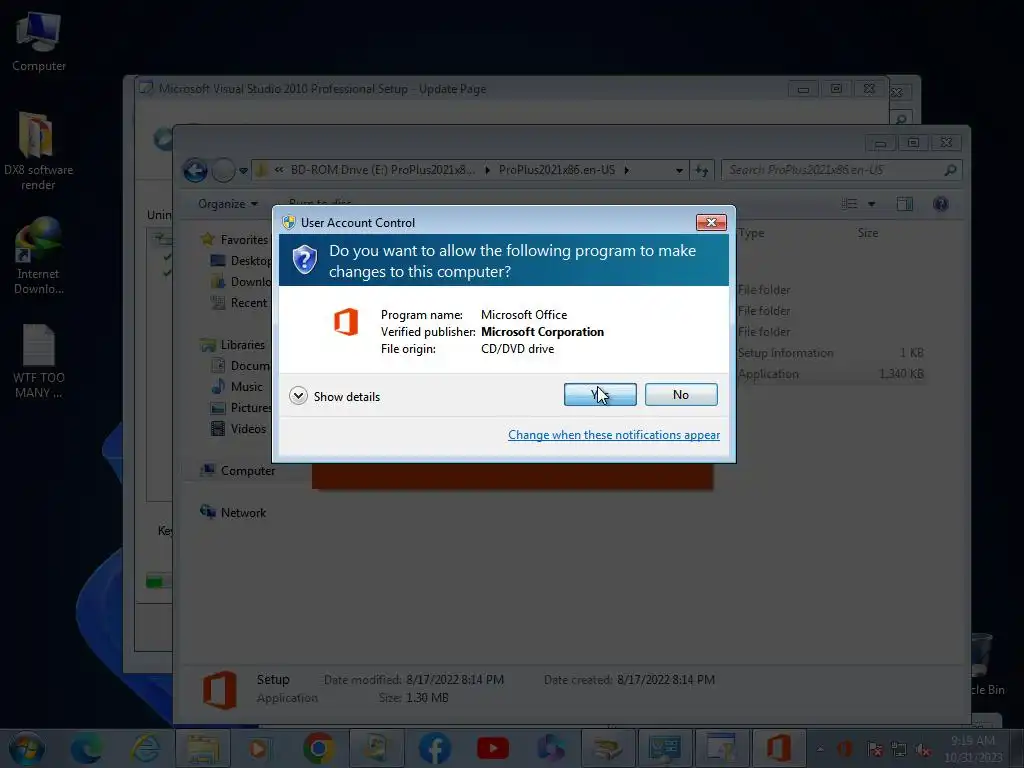Show hidden system tray icons arrow

click(x=820, y=749)
